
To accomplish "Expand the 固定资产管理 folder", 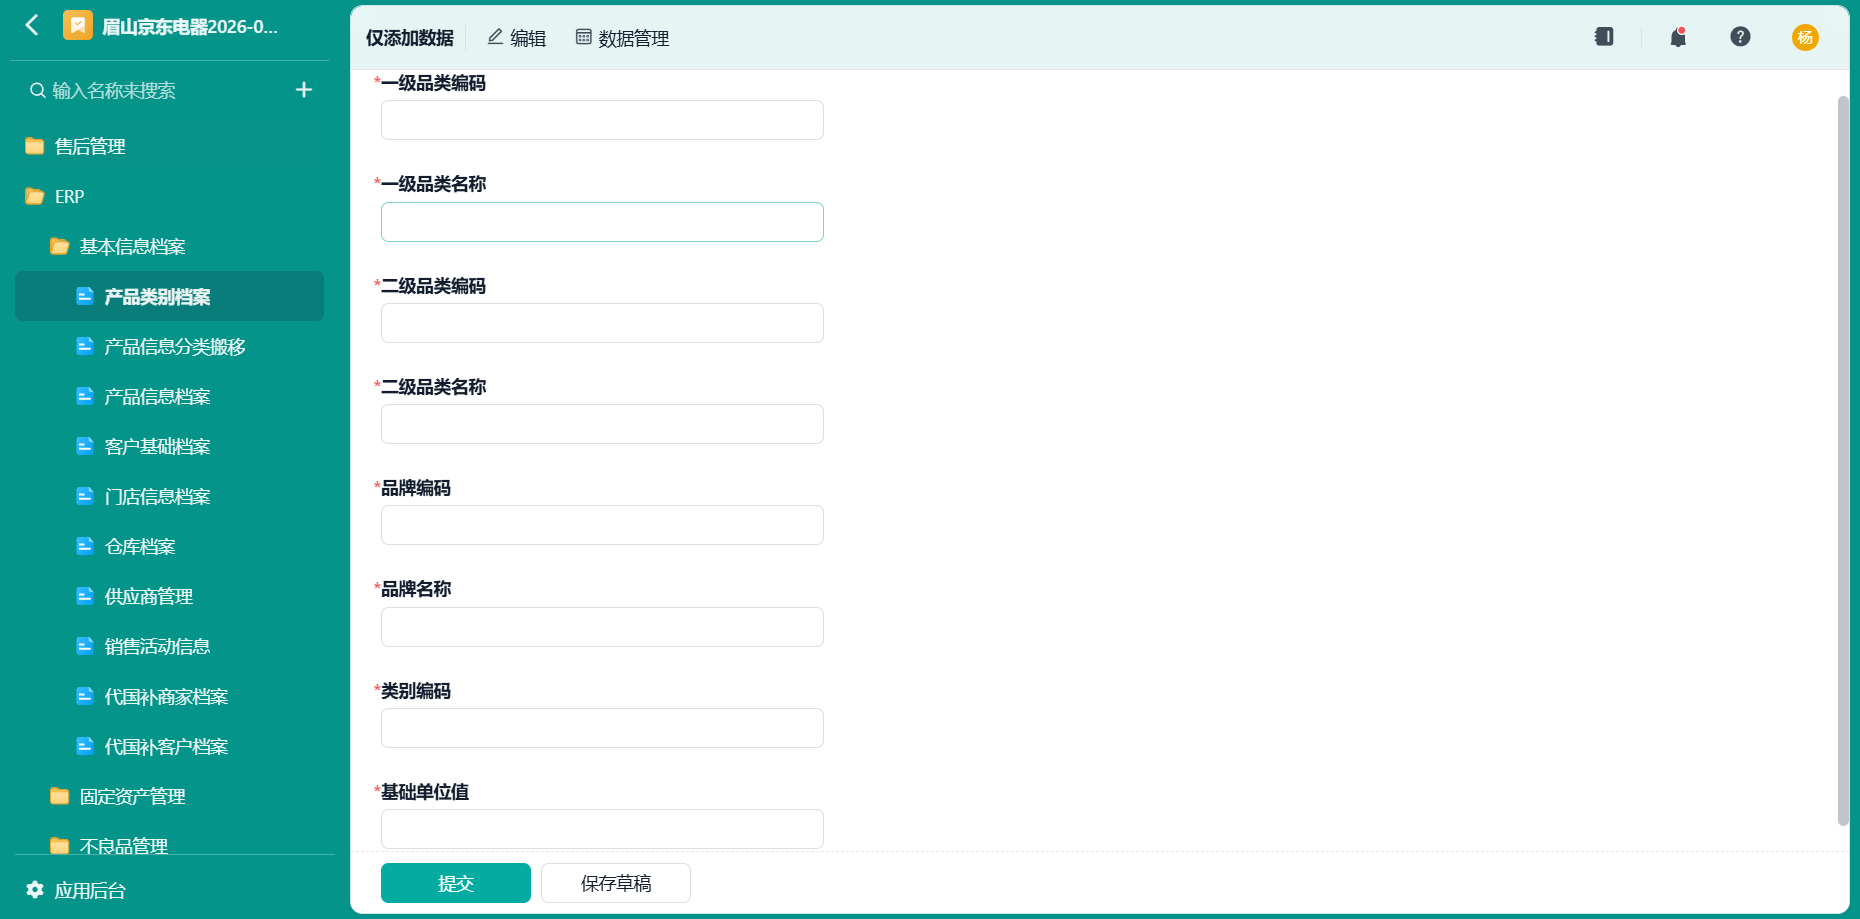I will tap(169, 797).
